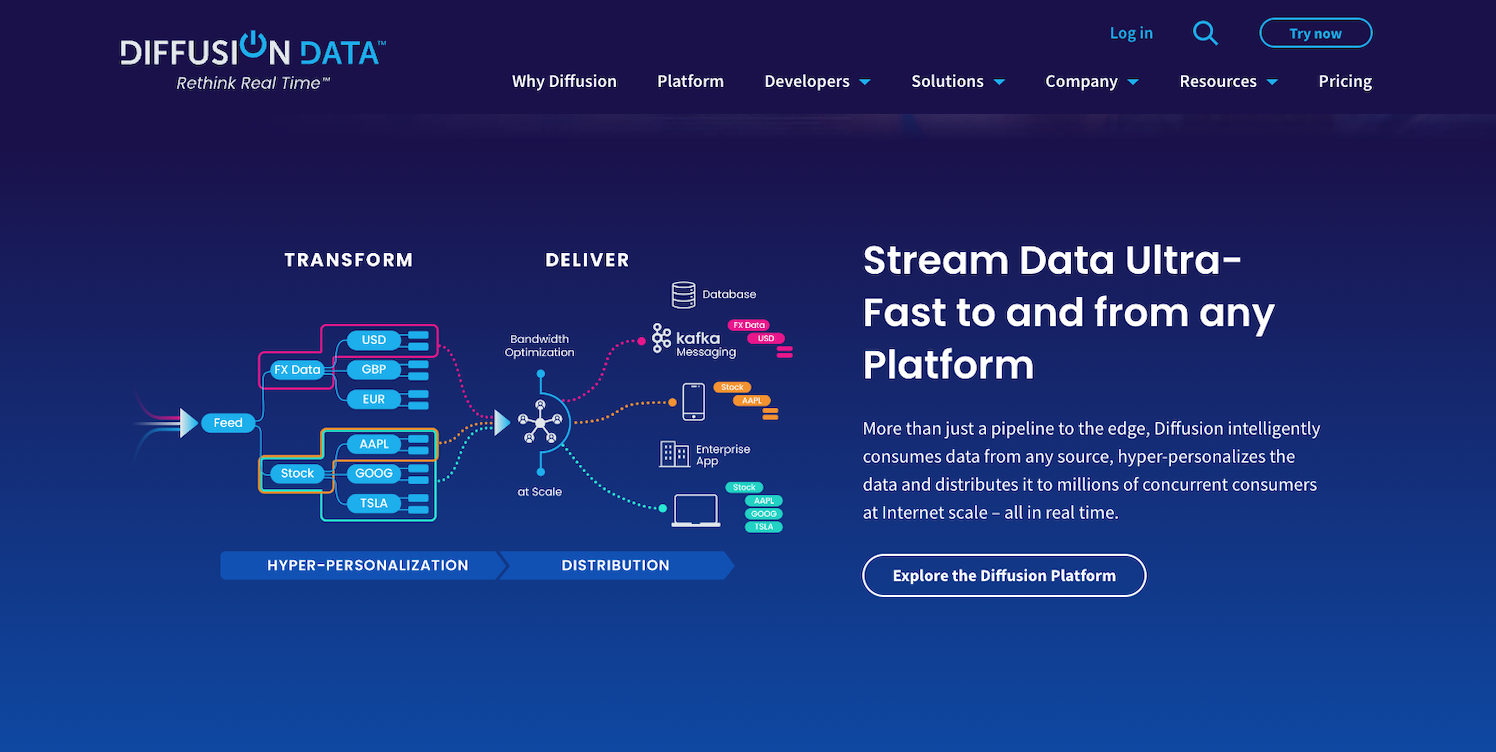The image size is (1496, 752).
Task: Expand the Solutions dropdown arrow
Action: pyautogui.click(x=999, y=82)
